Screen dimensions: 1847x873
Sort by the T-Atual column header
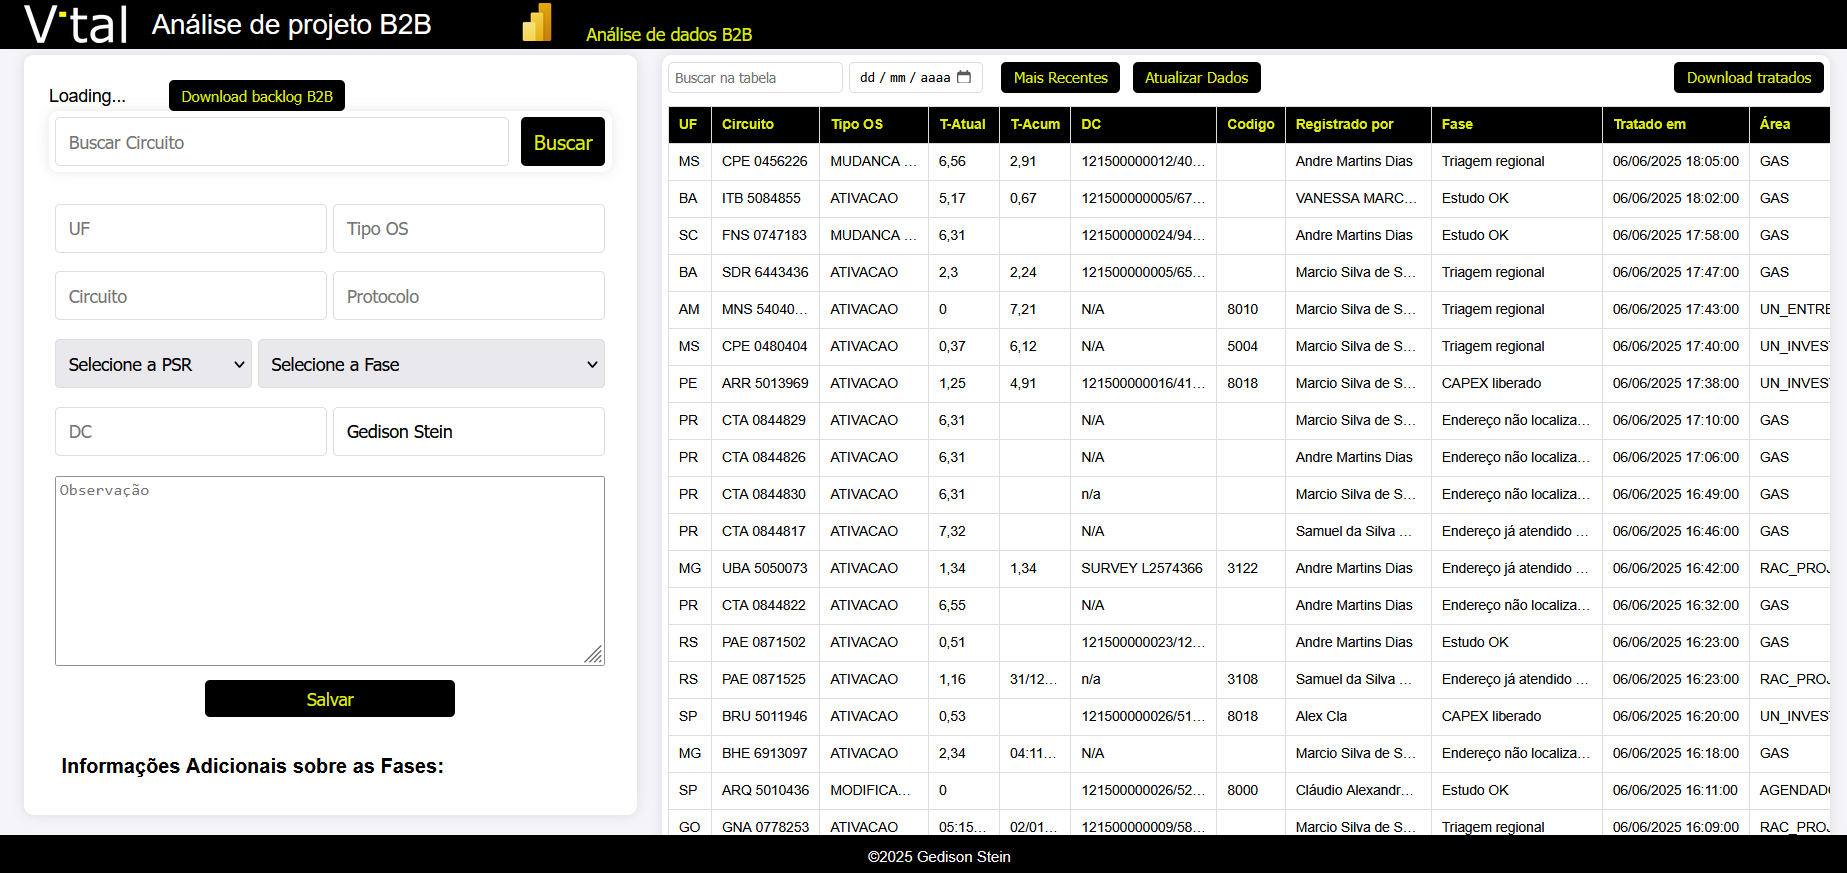tap(962, 124)
